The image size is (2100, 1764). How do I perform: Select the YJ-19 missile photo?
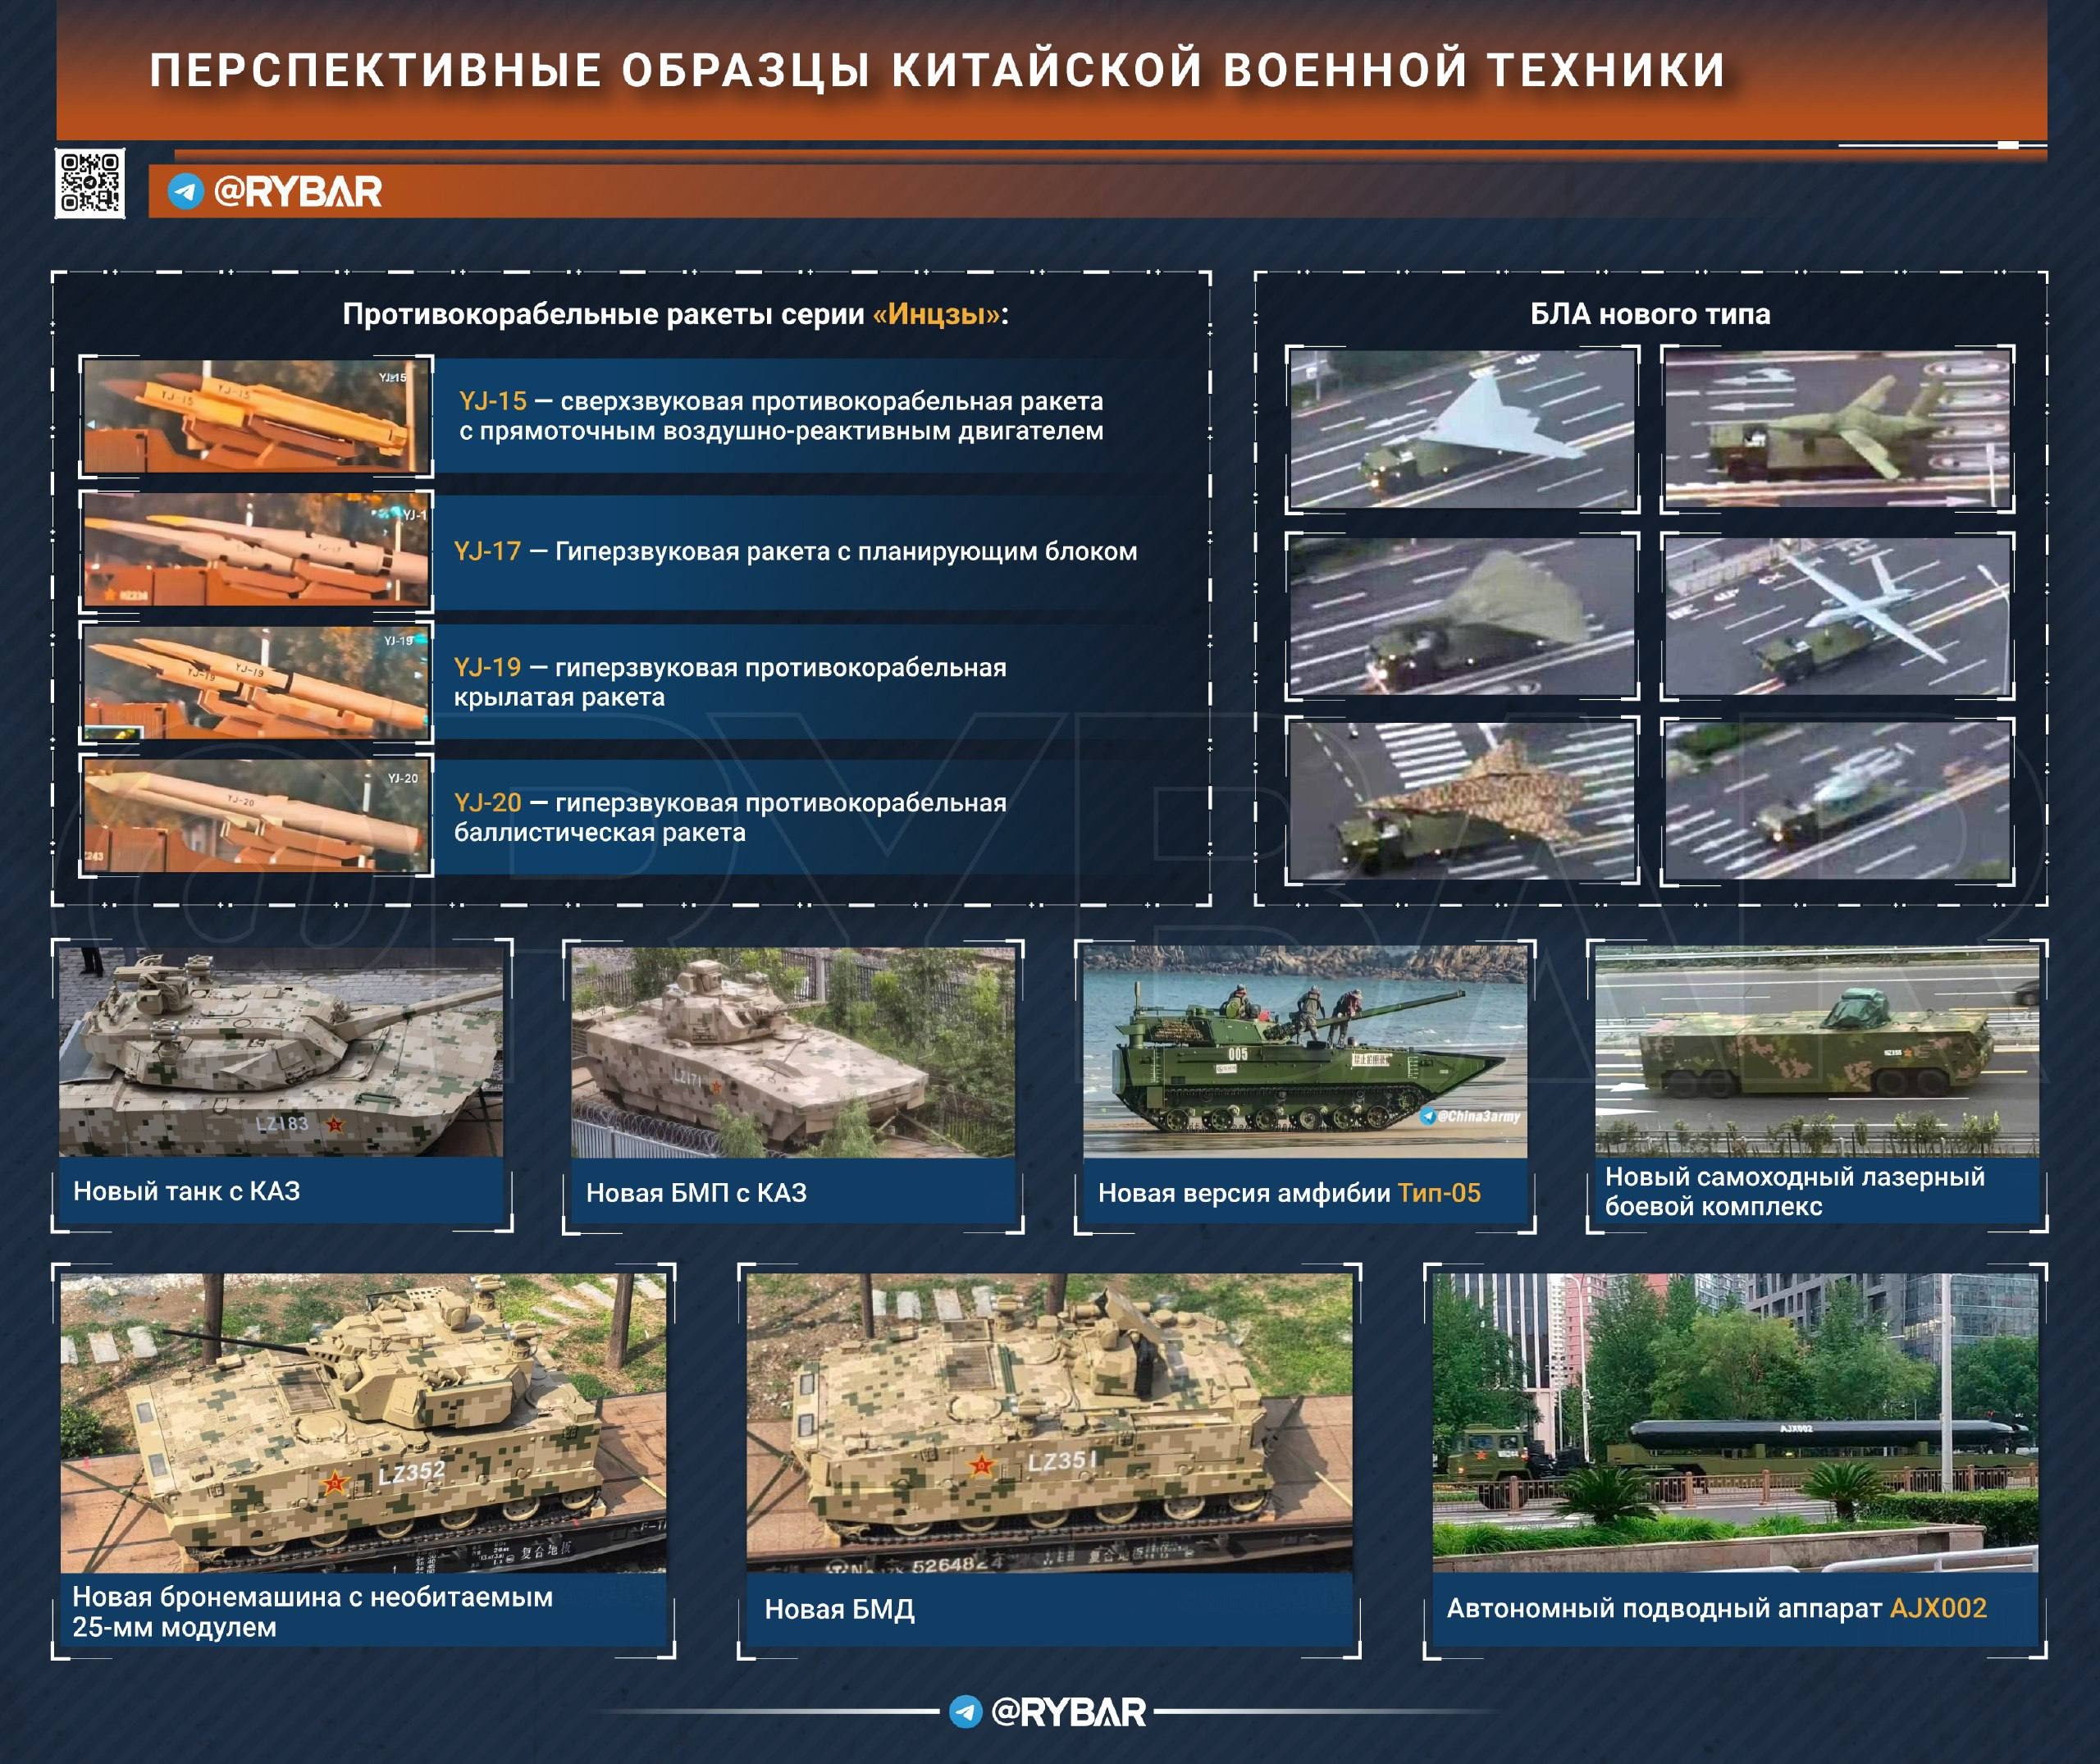(256, 683)
